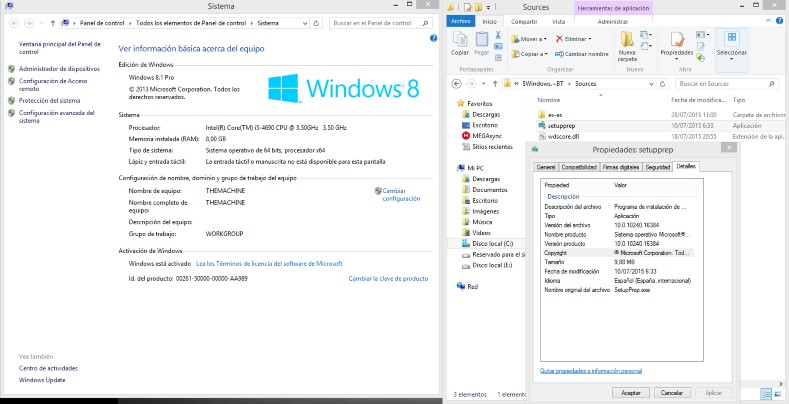Click quick access New folder icon in title bar
Viewport: 789px width, 404px height.
[x=479, y=7]
